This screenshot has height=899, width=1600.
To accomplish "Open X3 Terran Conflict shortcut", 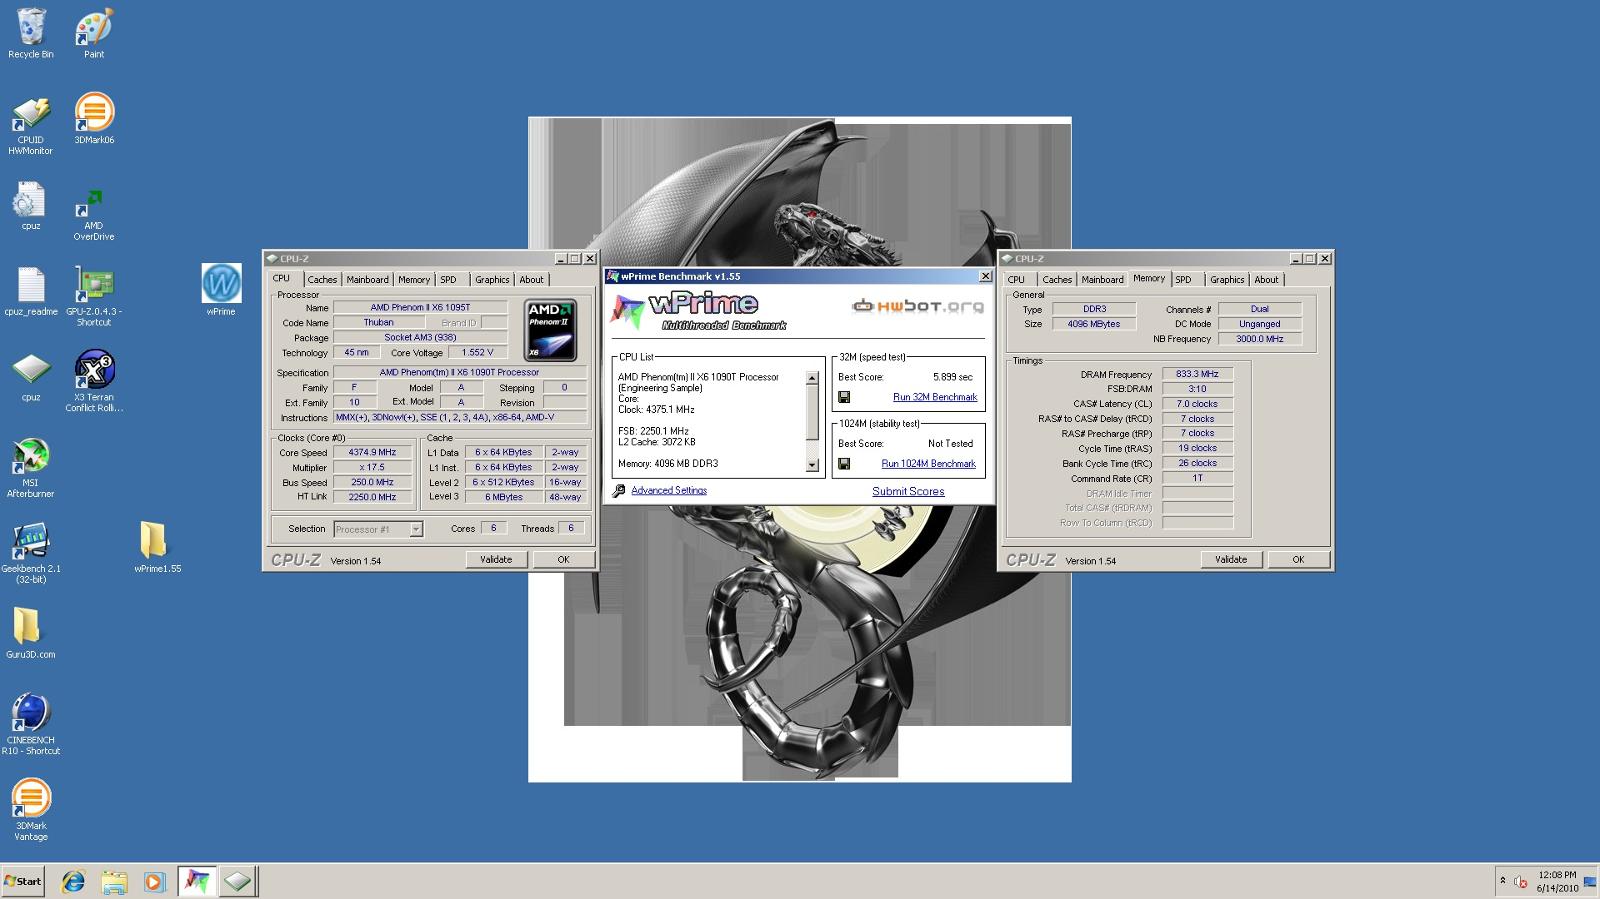I will 94,382.
